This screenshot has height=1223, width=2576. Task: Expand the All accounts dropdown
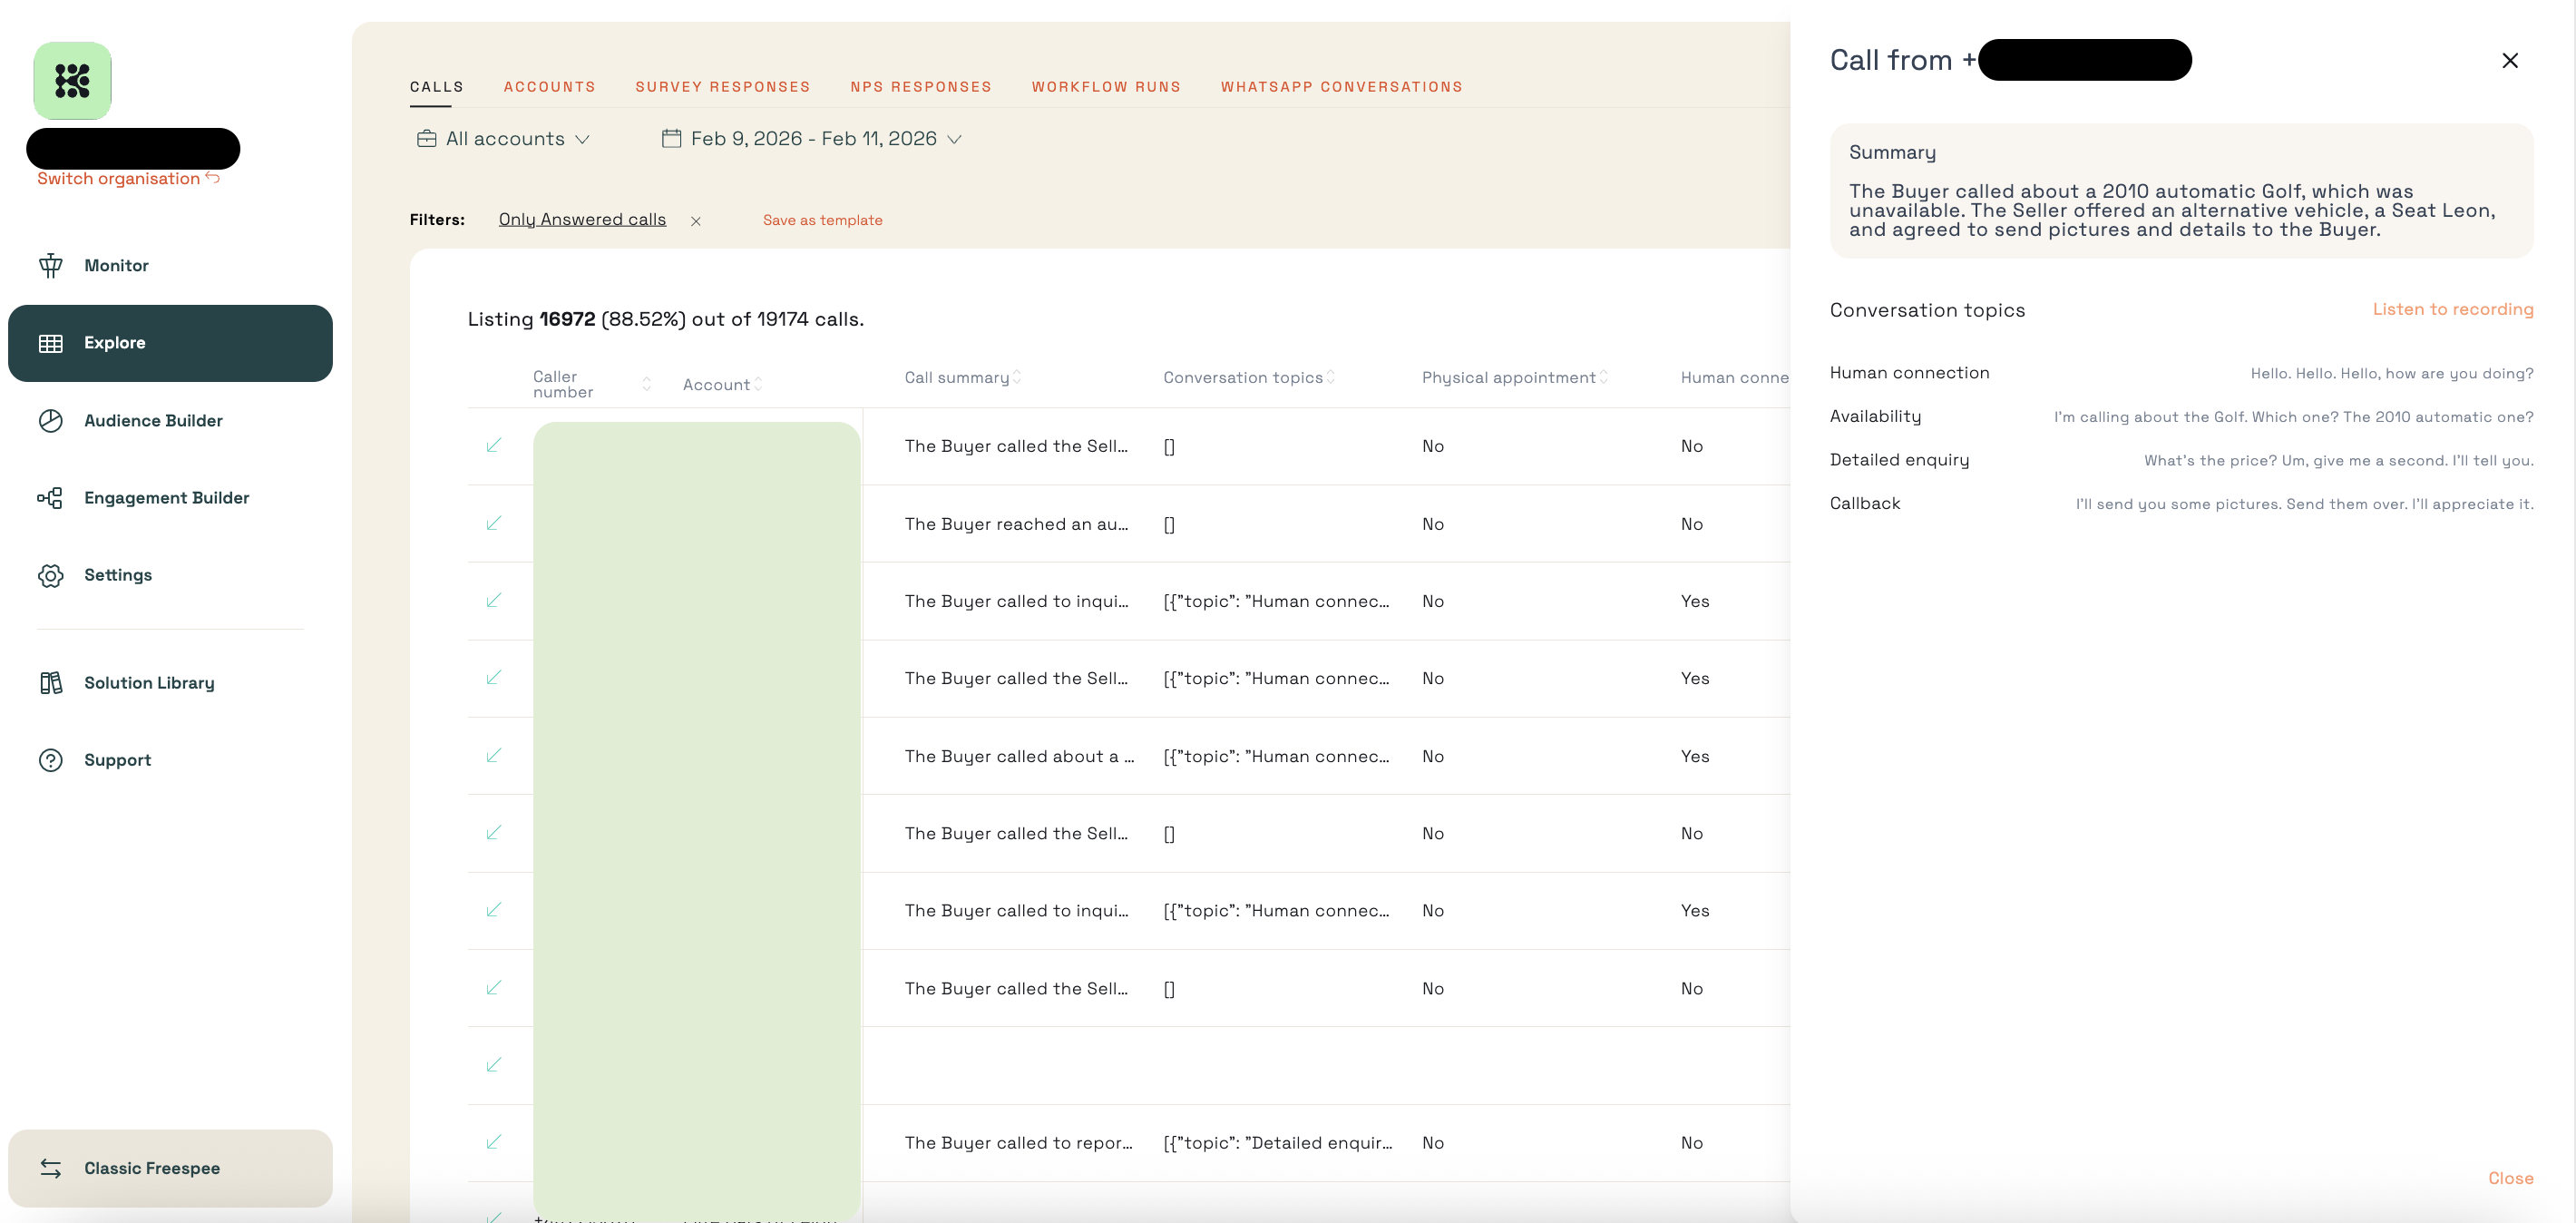pos(503,139)
